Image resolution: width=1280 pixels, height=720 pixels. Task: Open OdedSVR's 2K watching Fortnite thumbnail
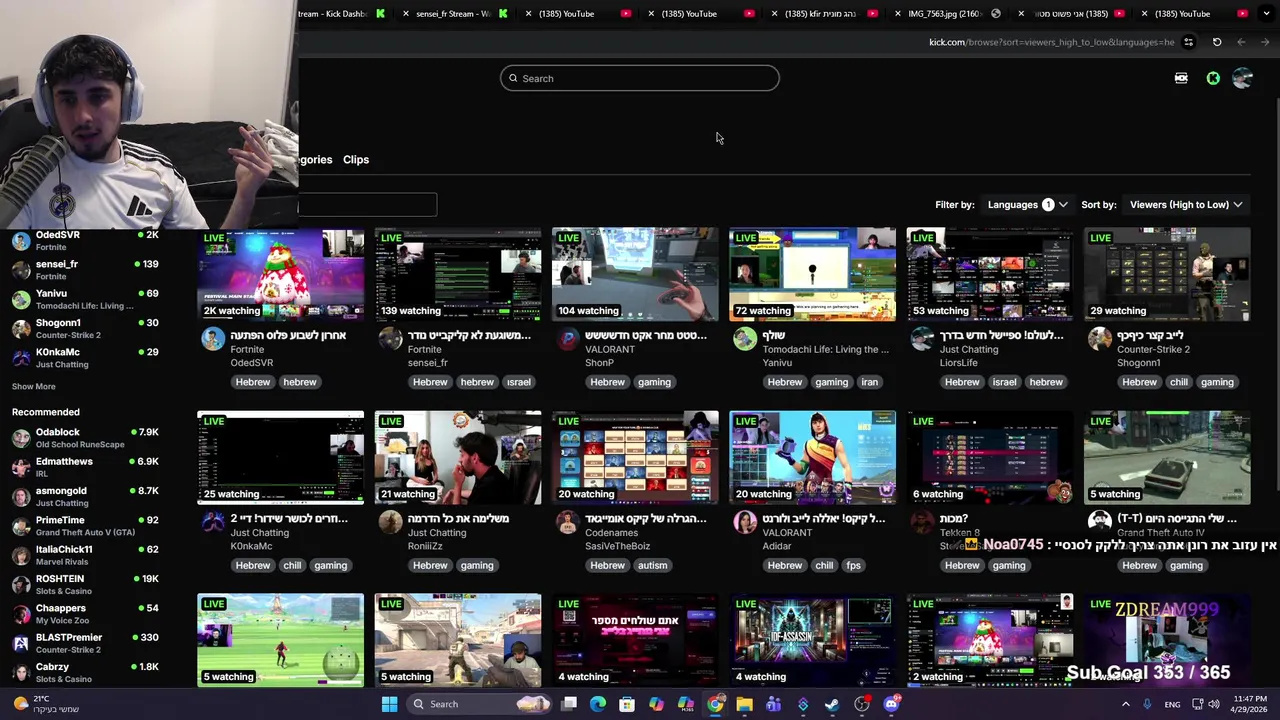coord(281,274)
